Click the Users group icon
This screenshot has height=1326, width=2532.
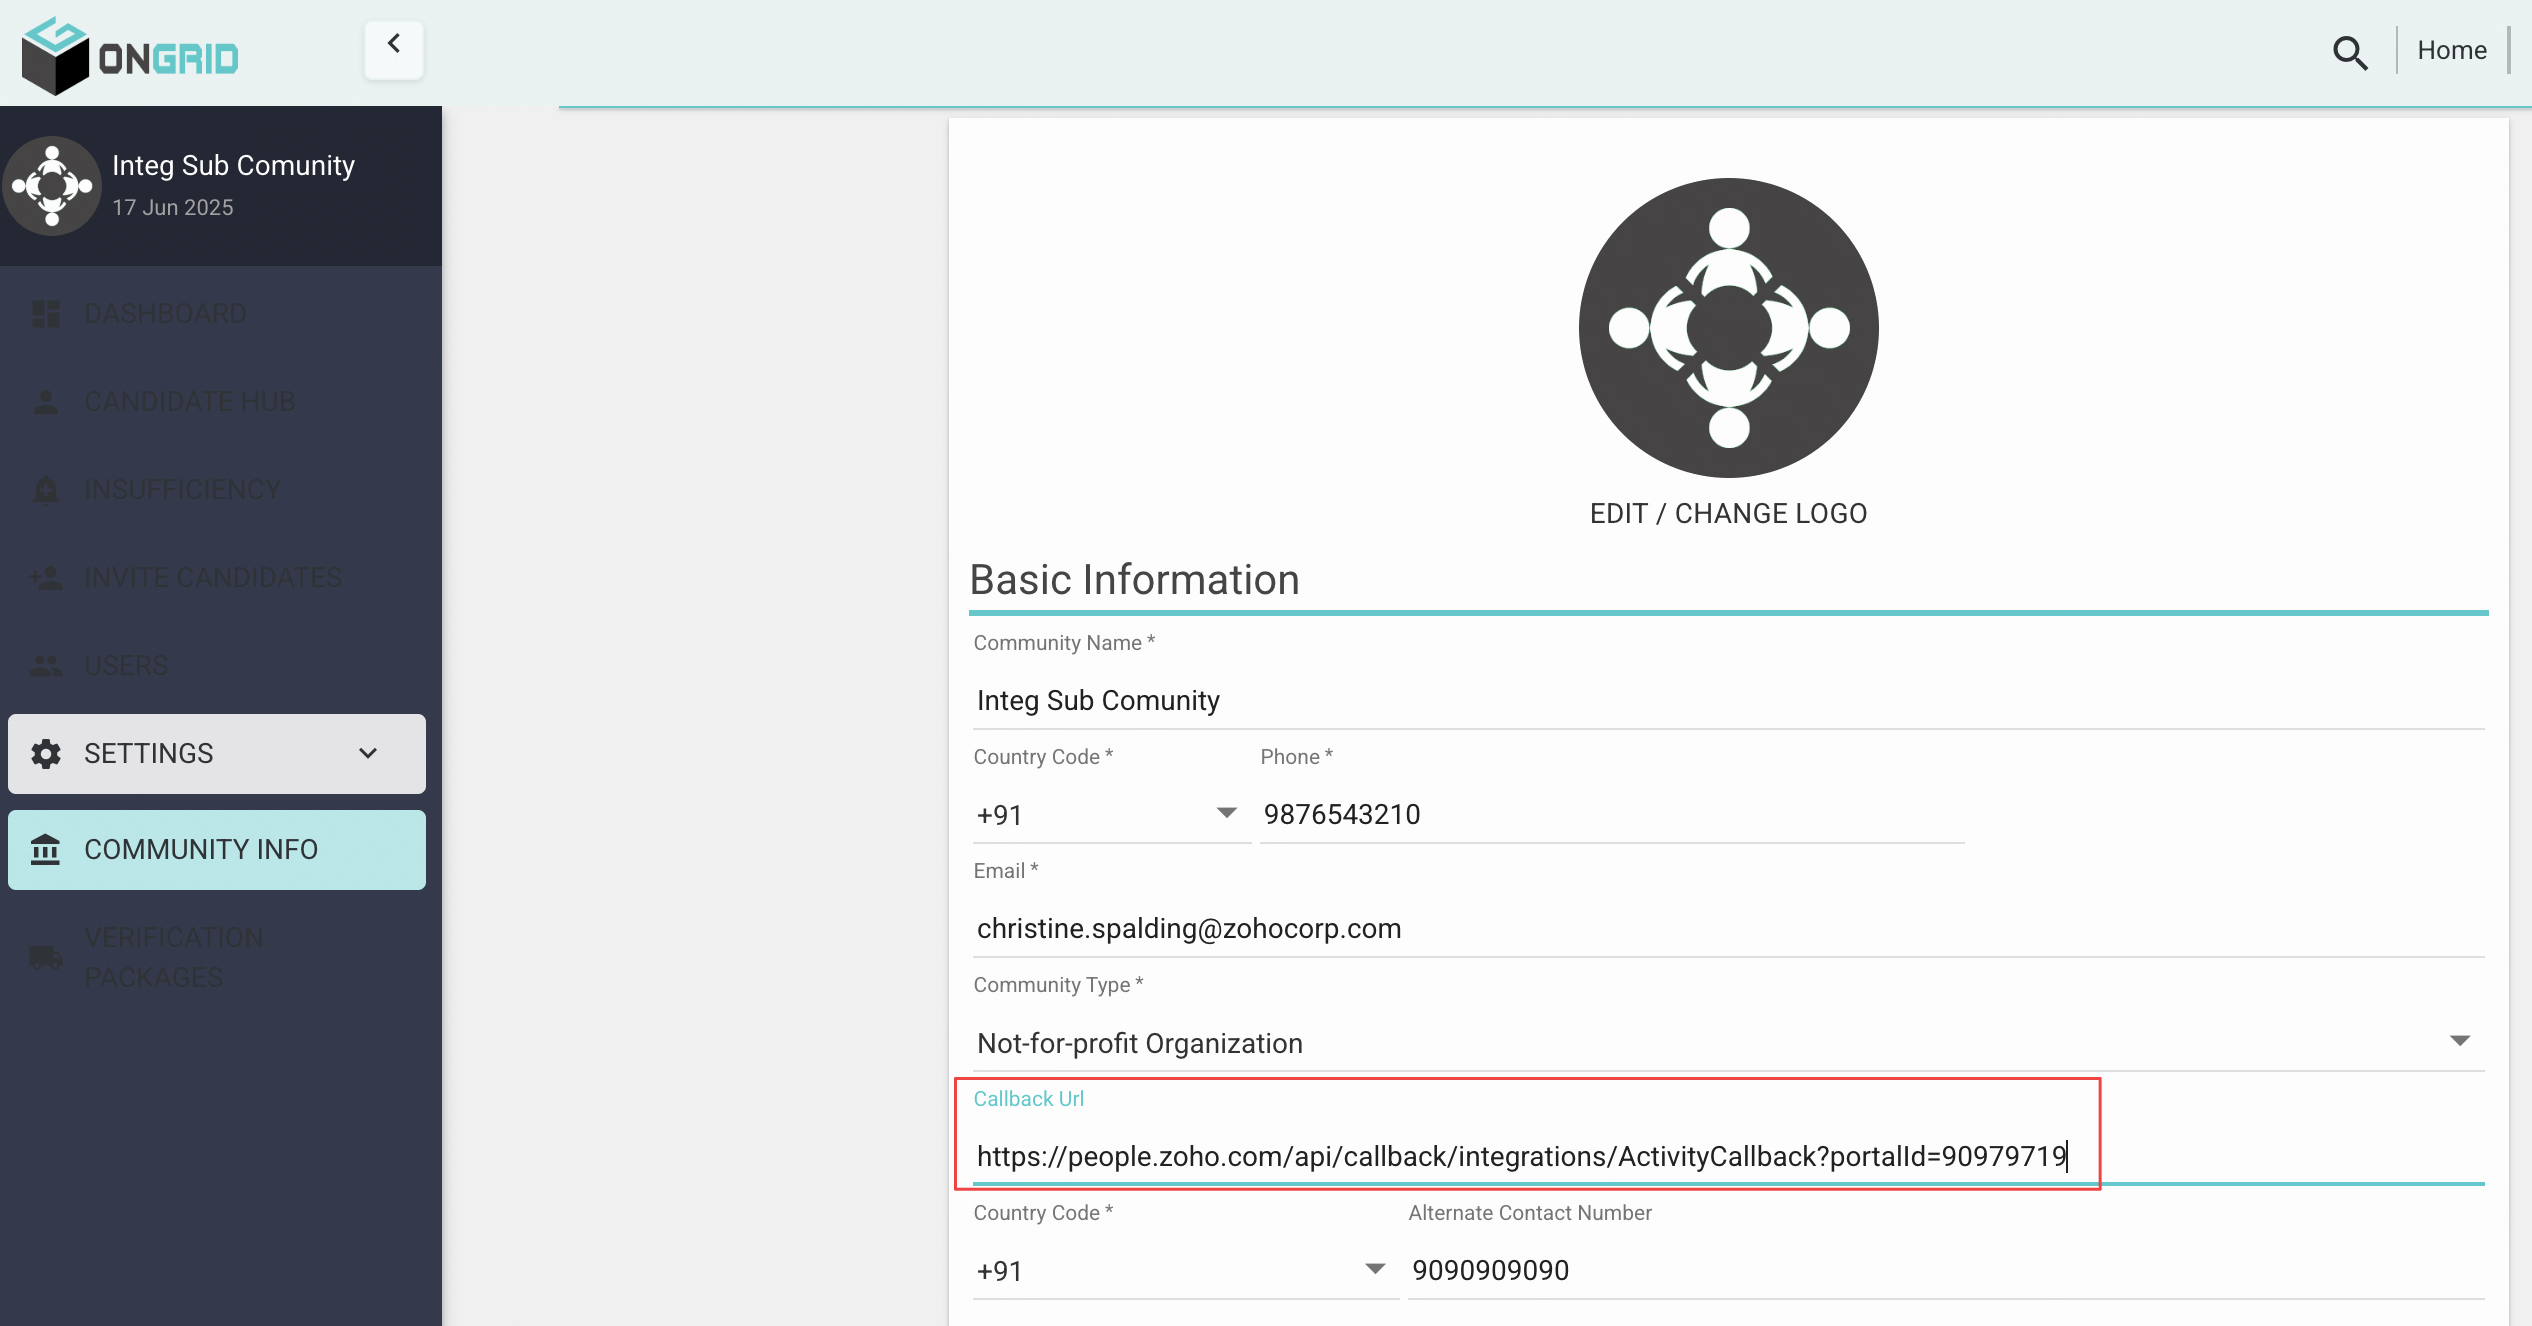46,666
